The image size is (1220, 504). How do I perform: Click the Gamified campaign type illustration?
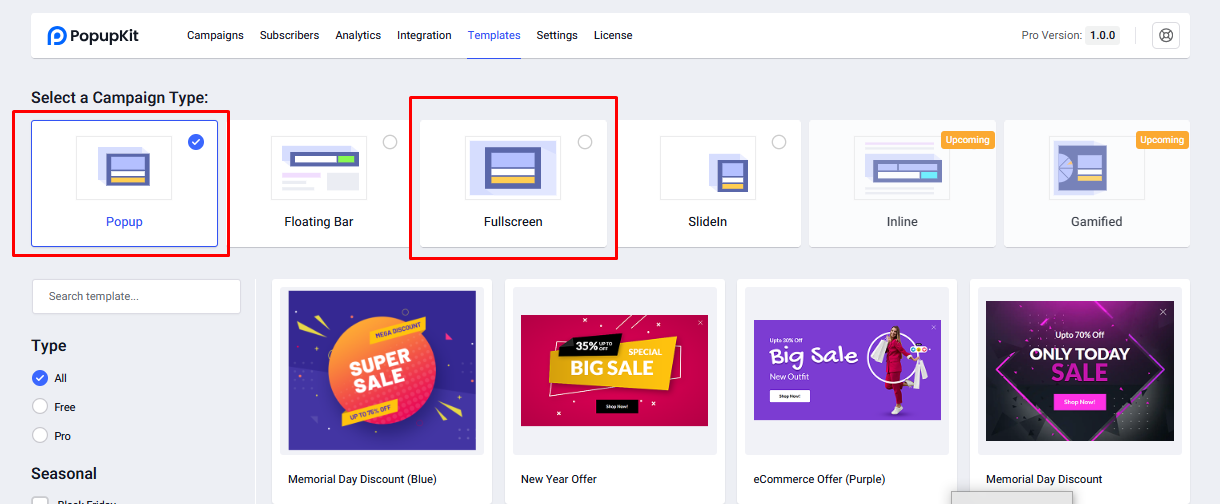[1096, 168]
